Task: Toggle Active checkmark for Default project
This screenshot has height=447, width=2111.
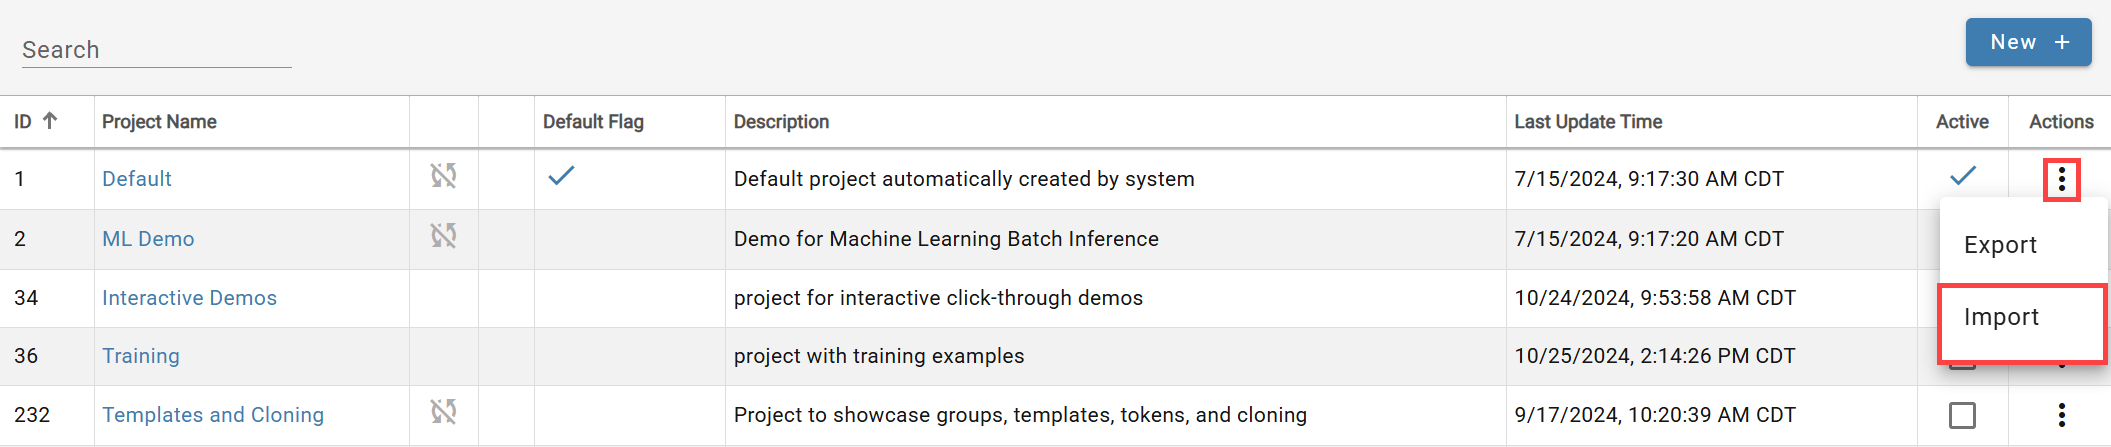Action: 1963,176
